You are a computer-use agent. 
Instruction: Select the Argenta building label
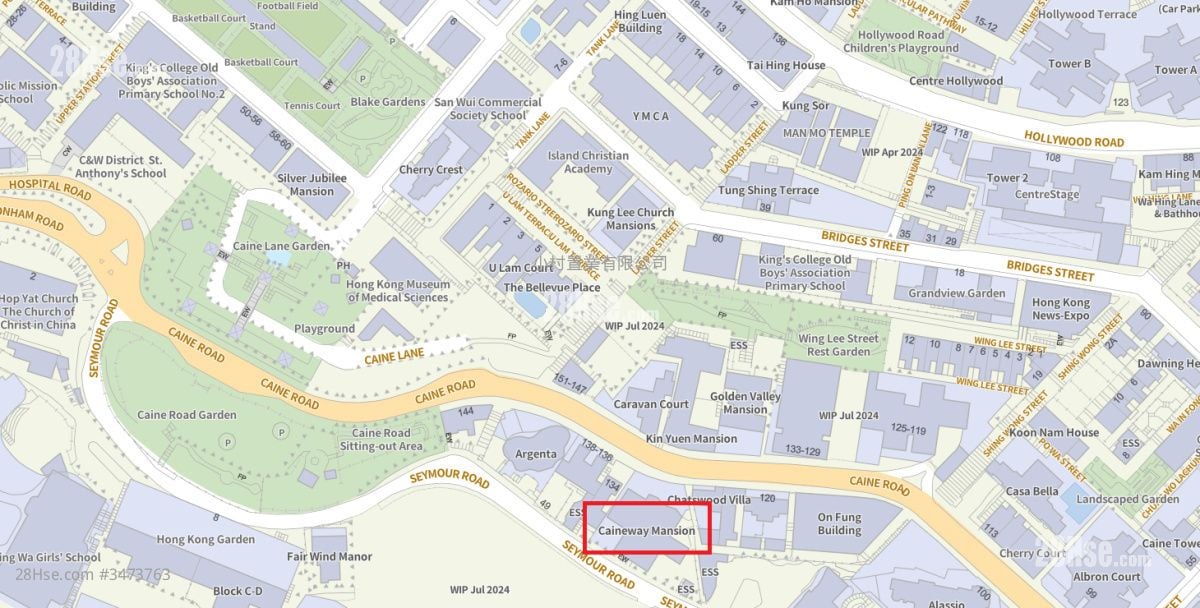tap(536, 454)
